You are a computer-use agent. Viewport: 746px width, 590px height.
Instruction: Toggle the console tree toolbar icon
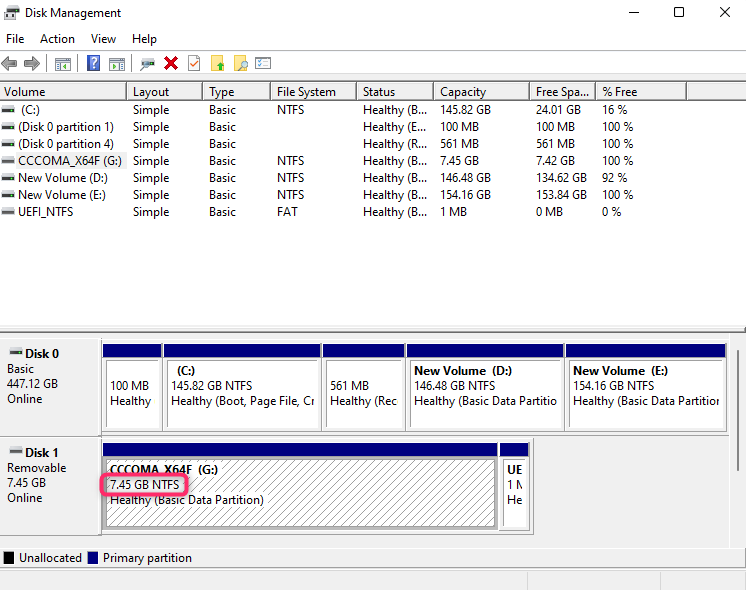click(x=62, y=63)
